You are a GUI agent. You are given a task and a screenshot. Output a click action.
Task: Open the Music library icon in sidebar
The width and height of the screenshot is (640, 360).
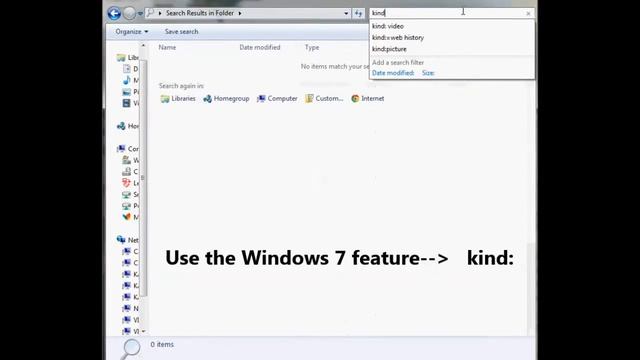click(127, 80)
